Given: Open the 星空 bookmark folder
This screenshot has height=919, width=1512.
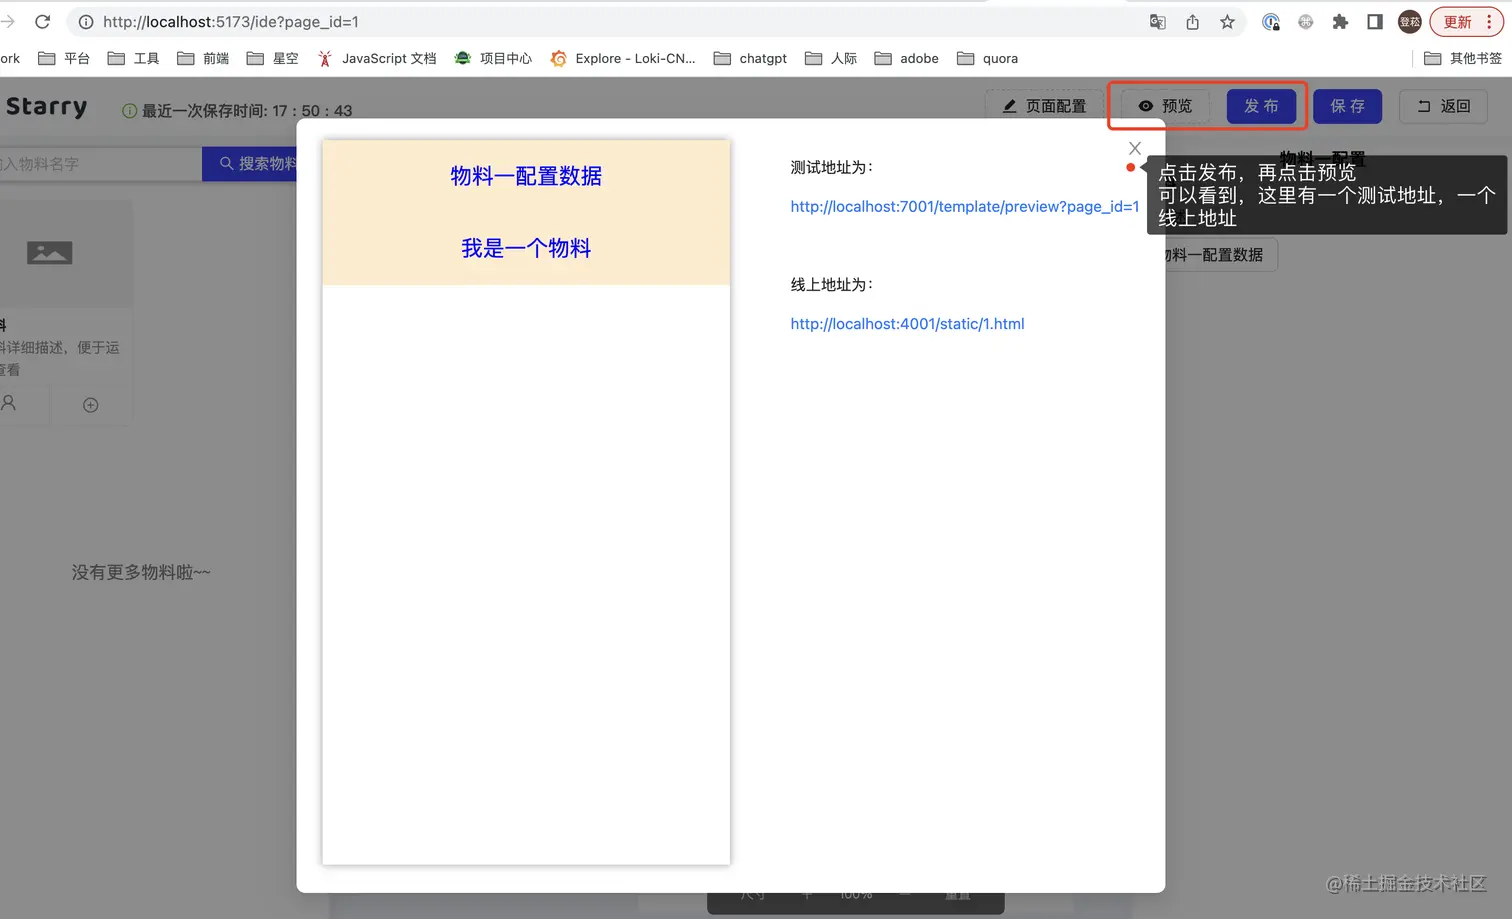Looking at the screenshot, I should tap(273, 58).
